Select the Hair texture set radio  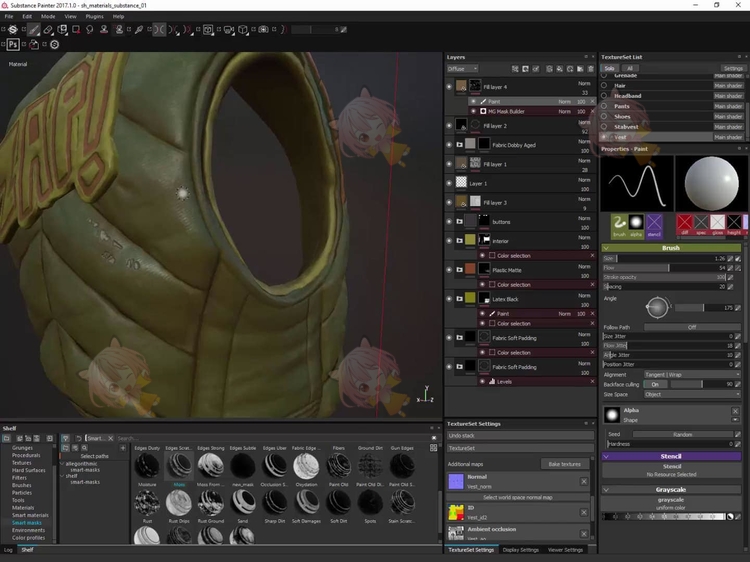coord(604,86)
